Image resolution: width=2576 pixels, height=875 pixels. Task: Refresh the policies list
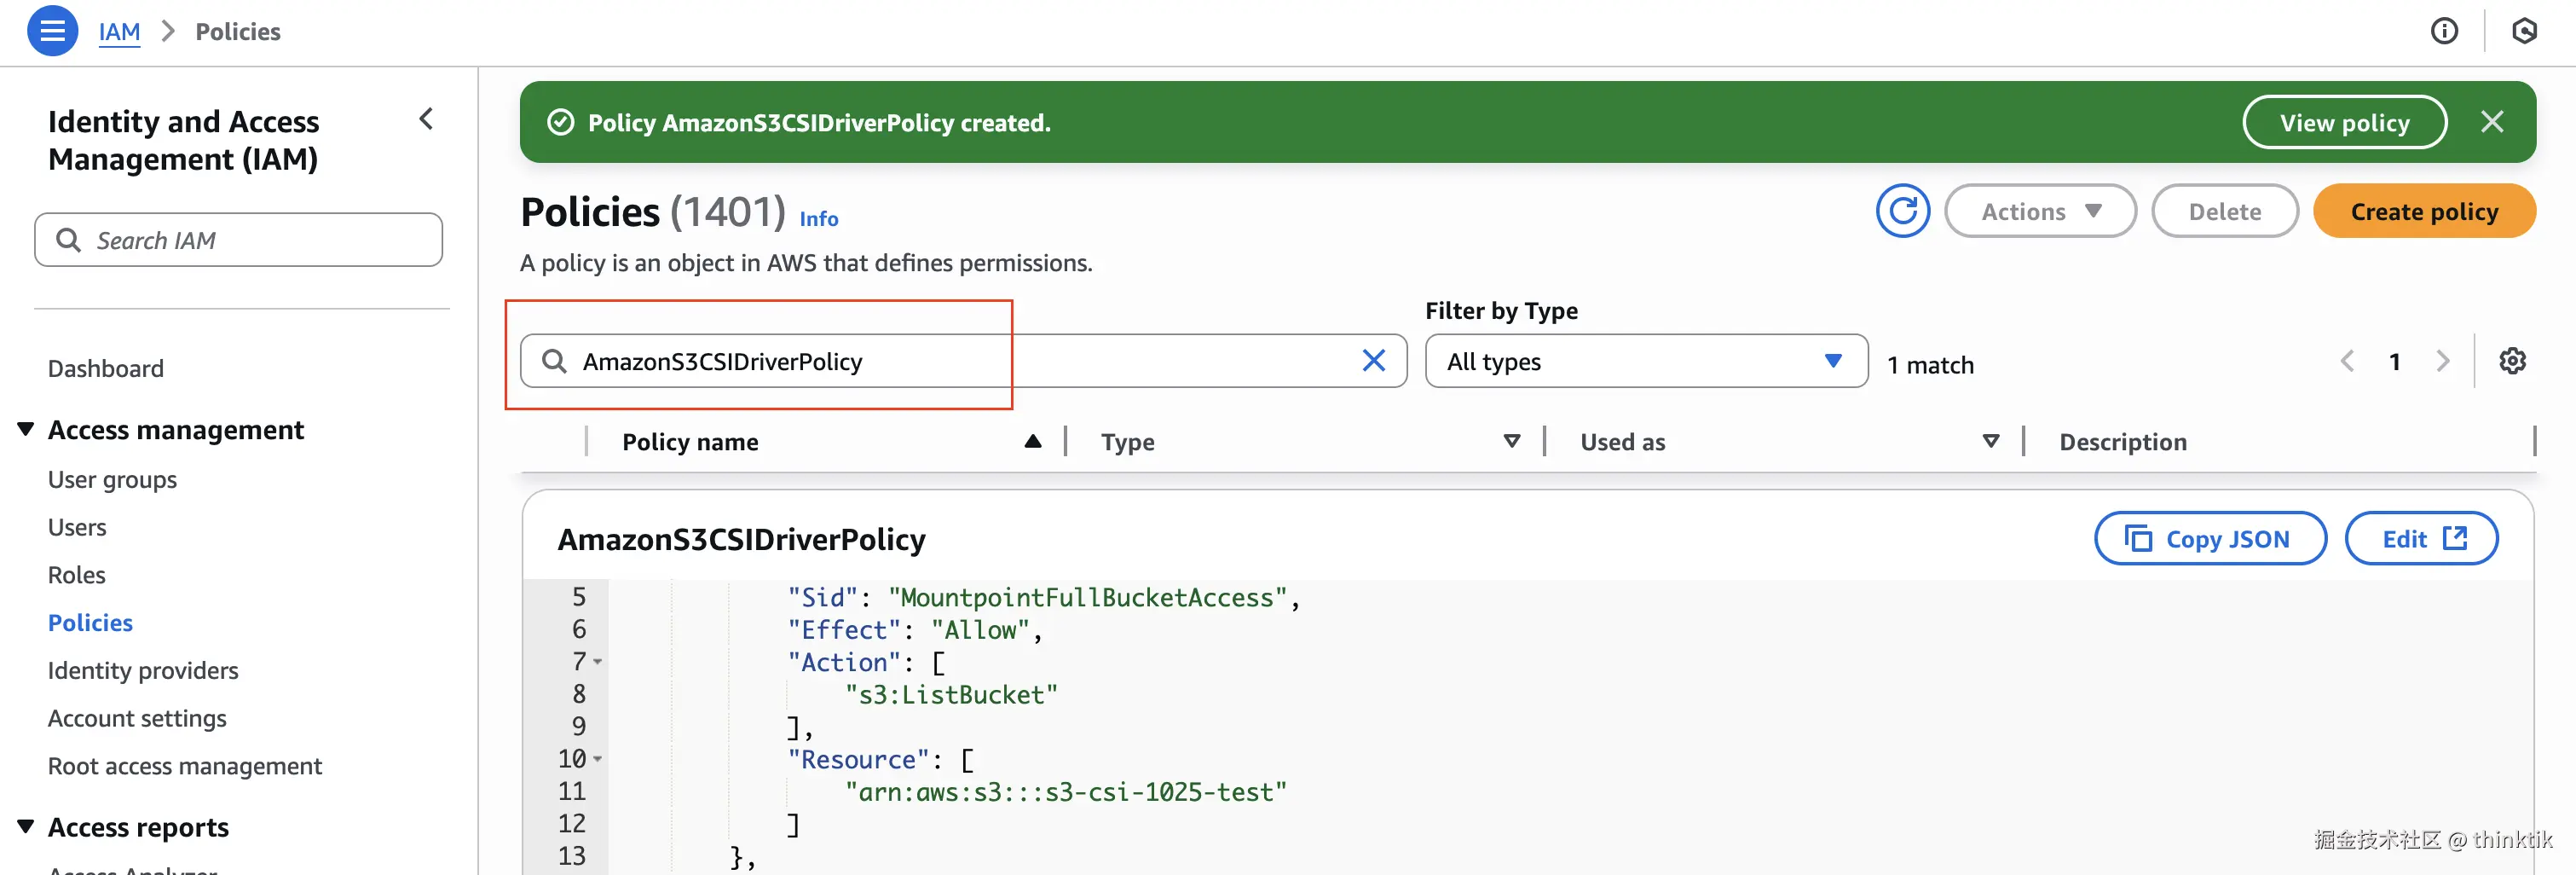coord(1902,211)
